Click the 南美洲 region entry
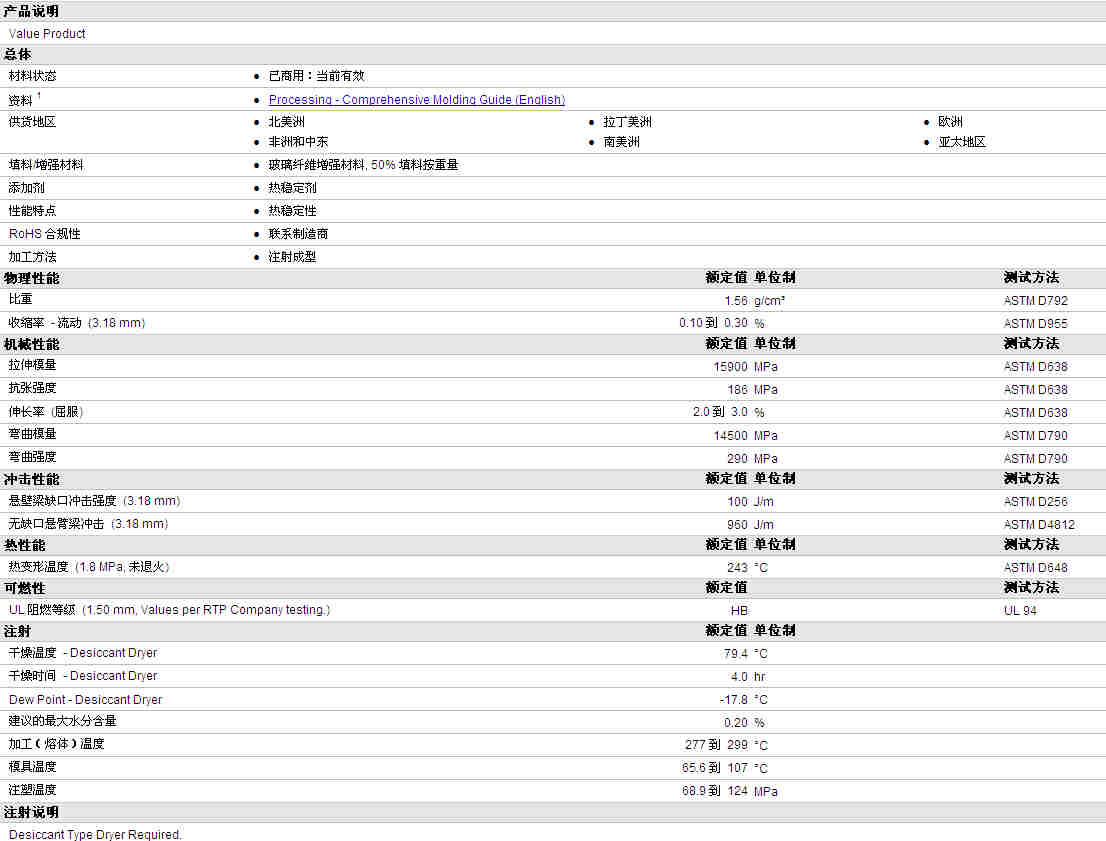 (621, 141)
